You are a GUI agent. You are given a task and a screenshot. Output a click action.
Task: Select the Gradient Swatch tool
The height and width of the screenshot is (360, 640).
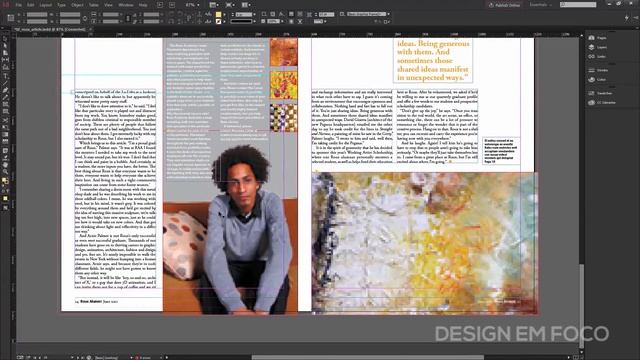coord(5,134)
